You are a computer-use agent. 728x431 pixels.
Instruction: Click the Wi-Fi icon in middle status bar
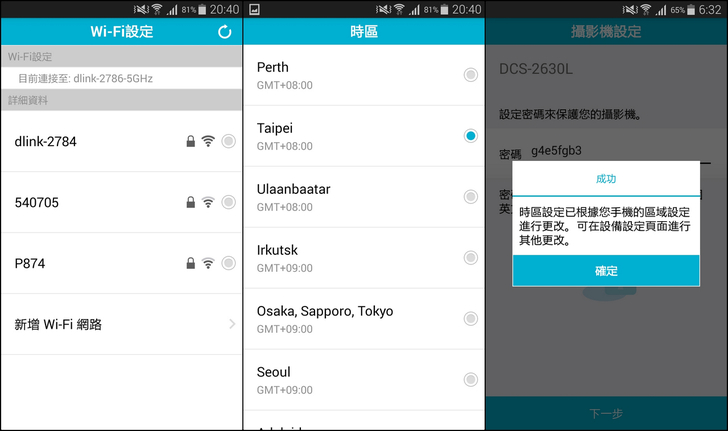(399, 9)
